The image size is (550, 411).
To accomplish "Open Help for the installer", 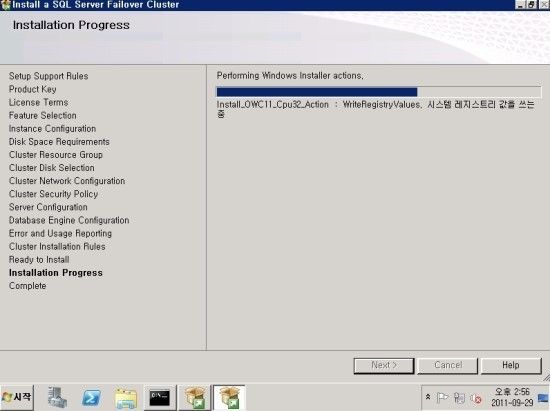I will pyautogui.click(x=511, y=365).
